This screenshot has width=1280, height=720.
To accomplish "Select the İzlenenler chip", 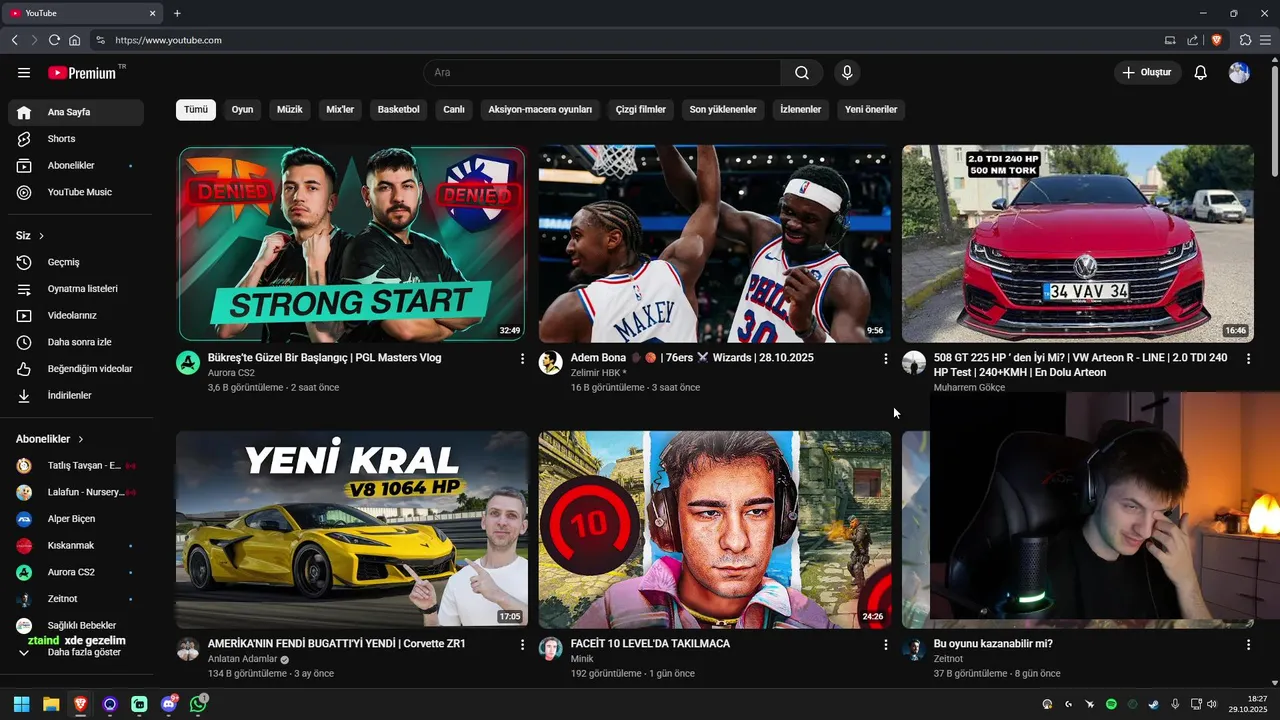I will [801, 109].
